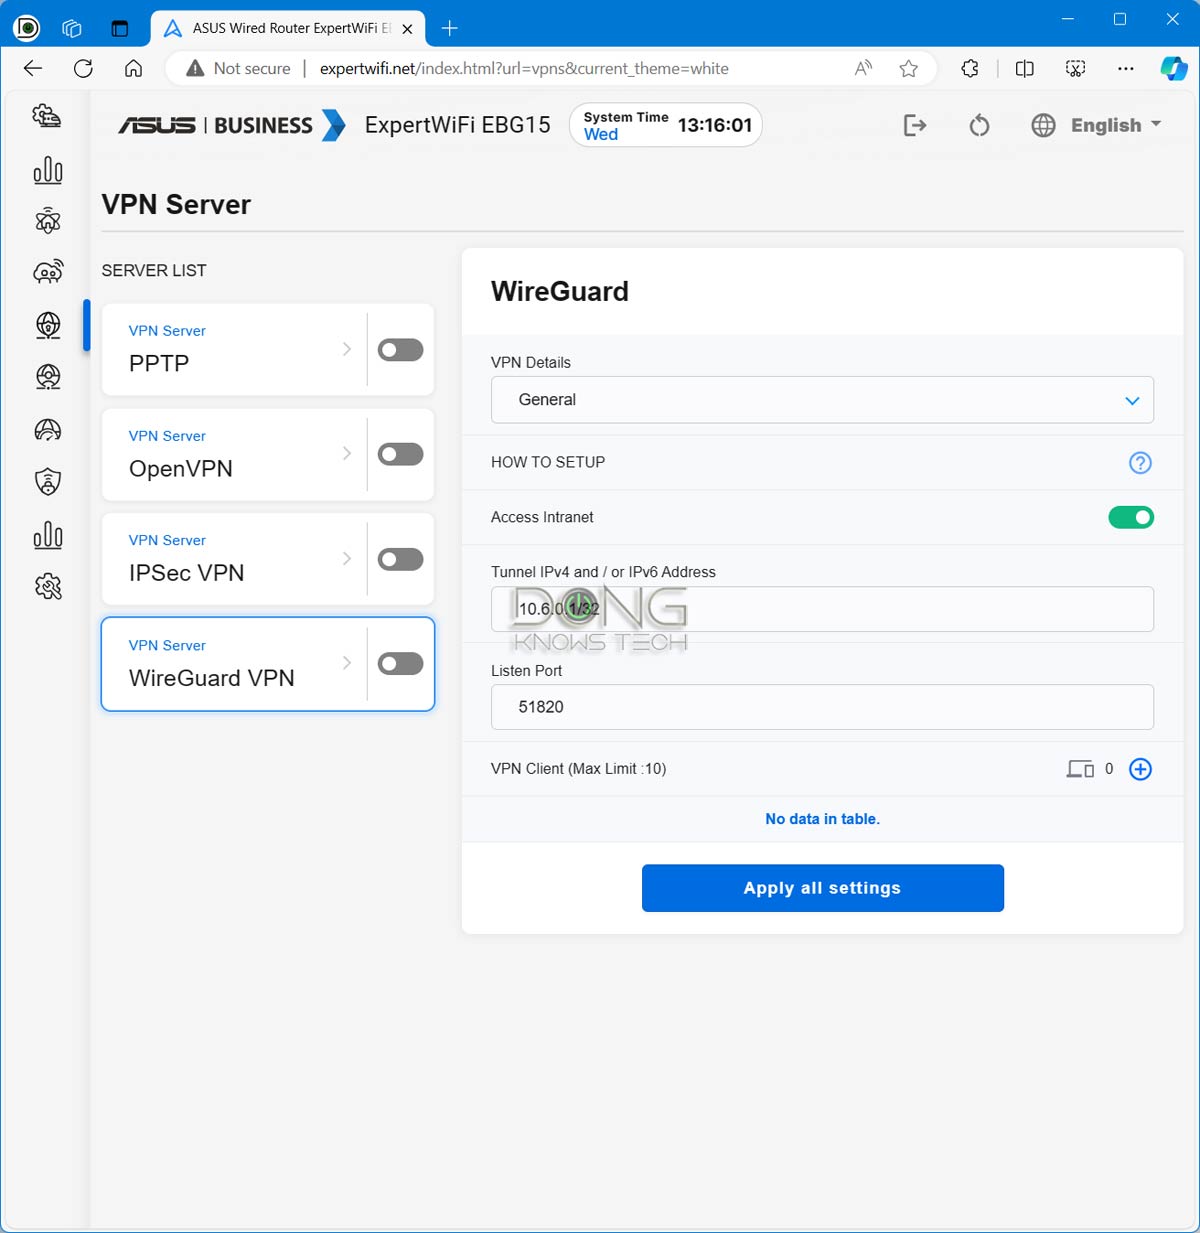
Task: Turn off the Access Intranet switch
Action: click(1131, 517)
